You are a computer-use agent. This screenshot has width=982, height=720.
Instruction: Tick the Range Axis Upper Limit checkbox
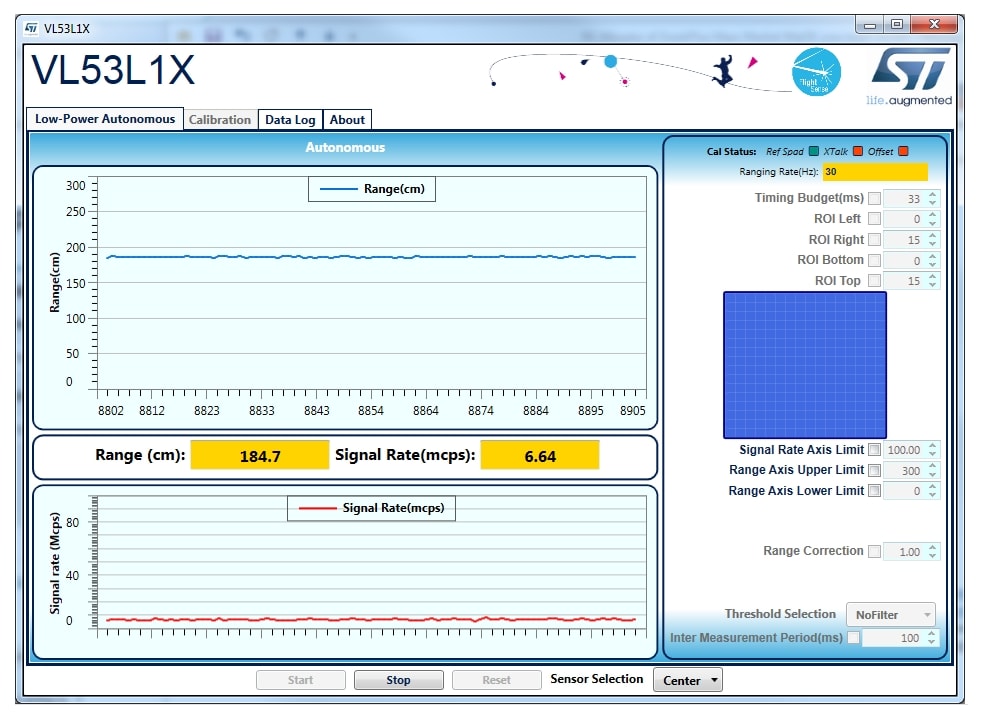pyautogui.click(x=875, y=470)
